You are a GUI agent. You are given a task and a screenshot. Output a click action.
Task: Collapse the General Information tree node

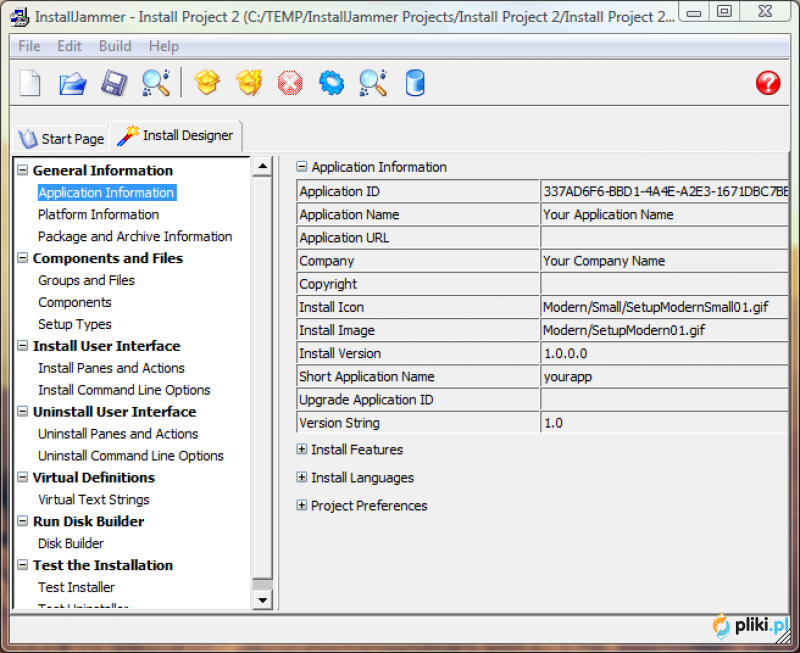pyautogui.click(x=22, y=170)
